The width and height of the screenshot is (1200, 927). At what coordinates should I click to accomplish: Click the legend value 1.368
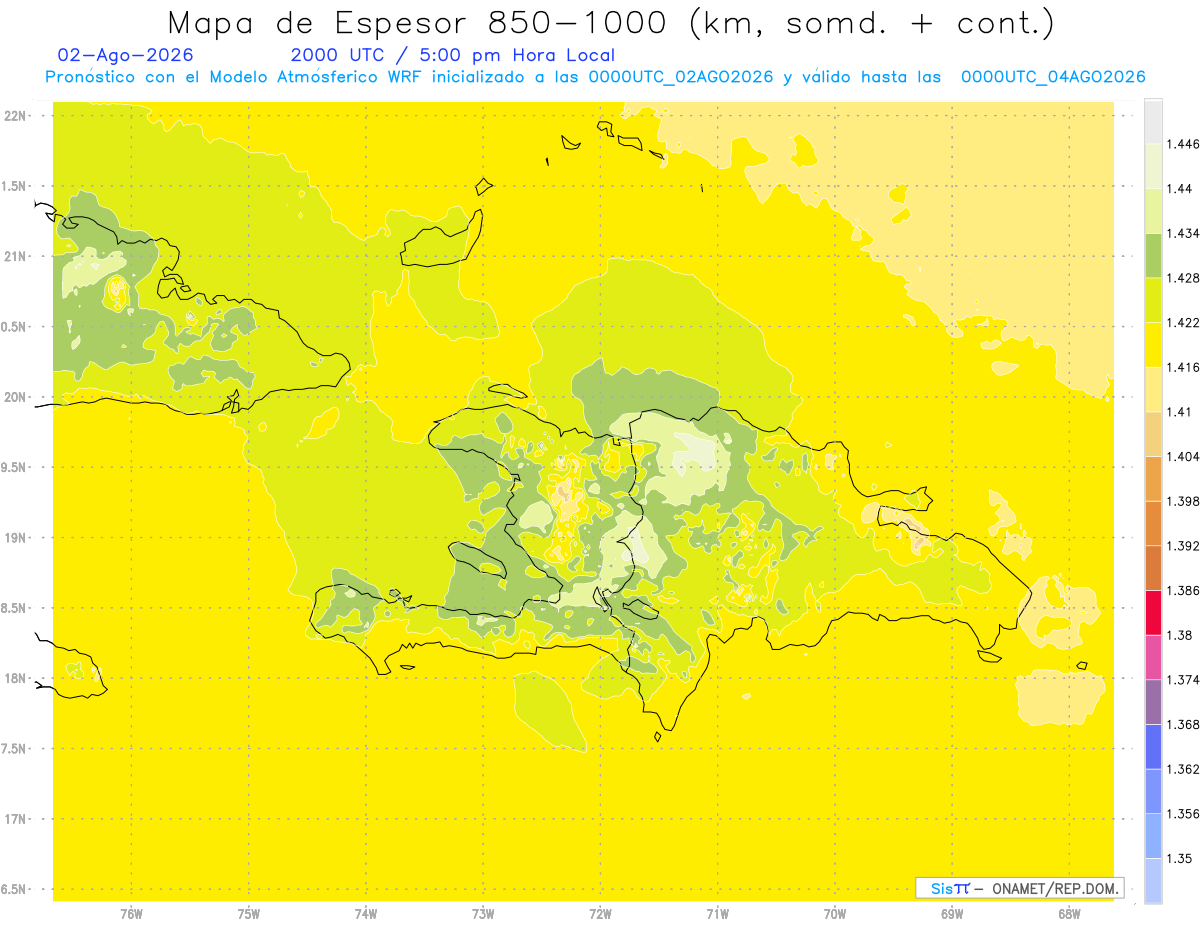1185,724
